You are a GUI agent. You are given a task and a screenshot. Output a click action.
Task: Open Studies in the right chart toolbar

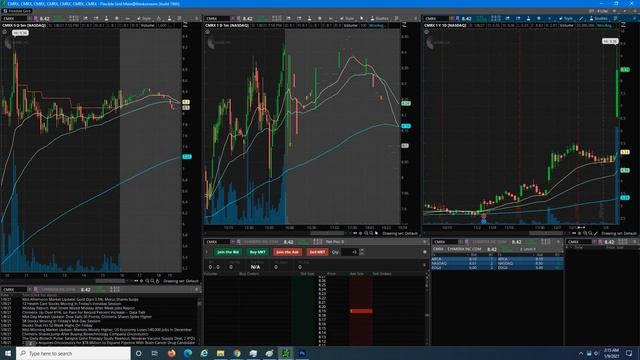tap(598, 18)
